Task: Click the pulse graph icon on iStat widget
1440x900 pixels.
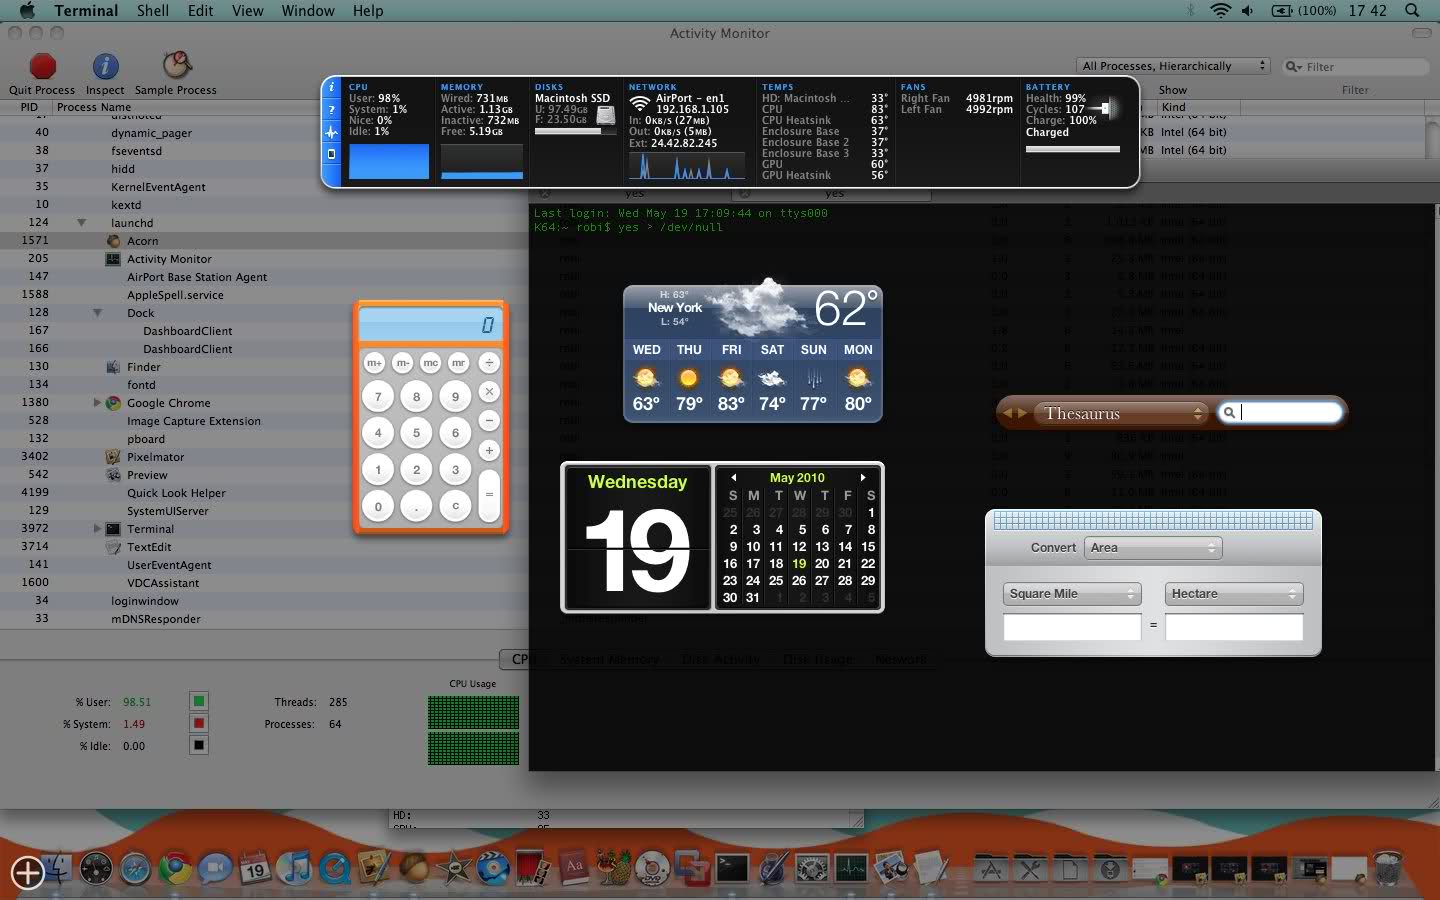Action: click(332, 132)
